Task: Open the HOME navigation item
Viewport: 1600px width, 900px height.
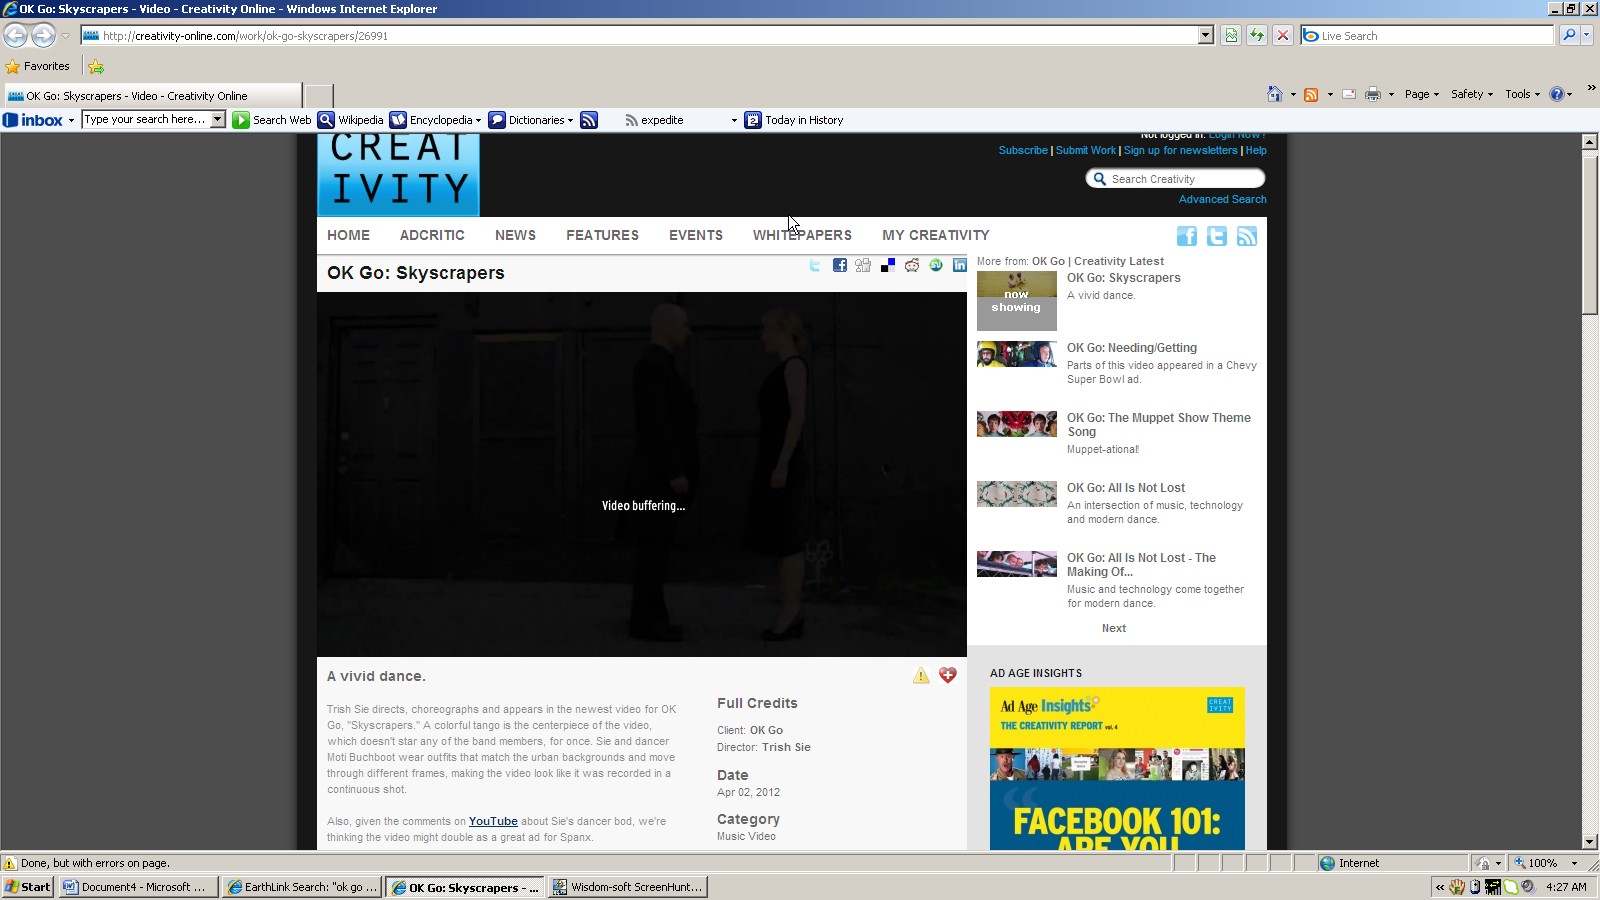Action: [348, 235]
